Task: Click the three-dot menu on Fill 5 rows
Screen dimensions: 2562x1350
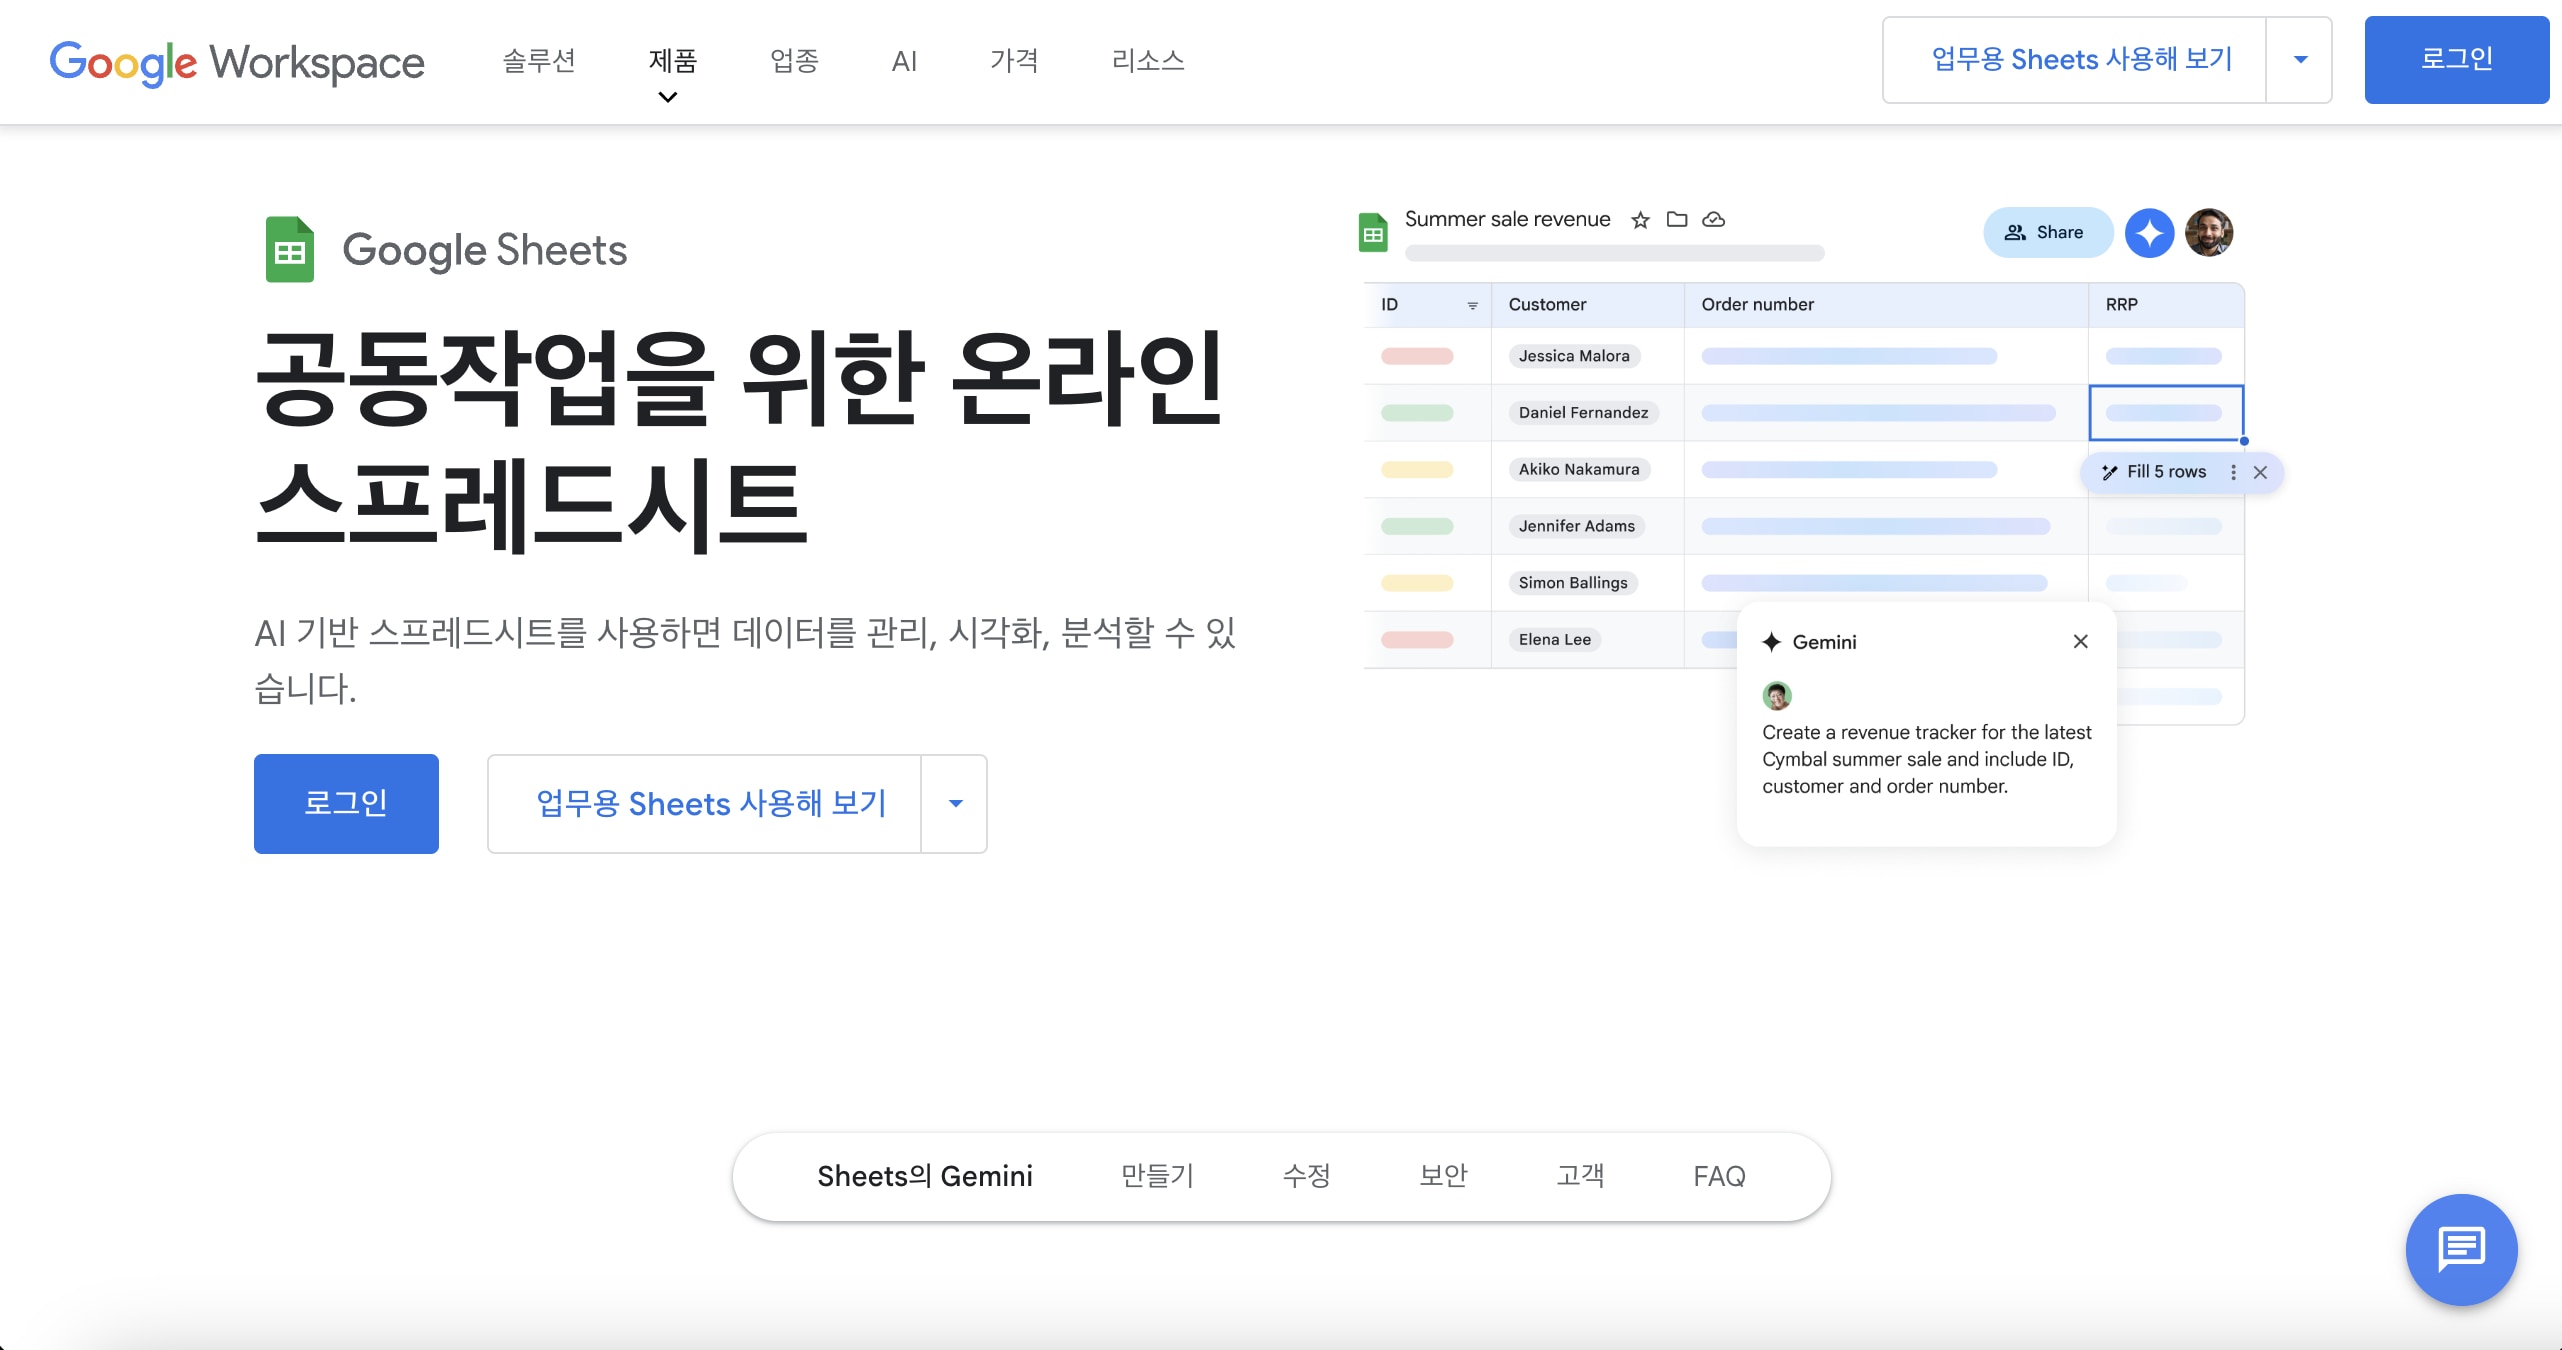Action: [2233, 472]
